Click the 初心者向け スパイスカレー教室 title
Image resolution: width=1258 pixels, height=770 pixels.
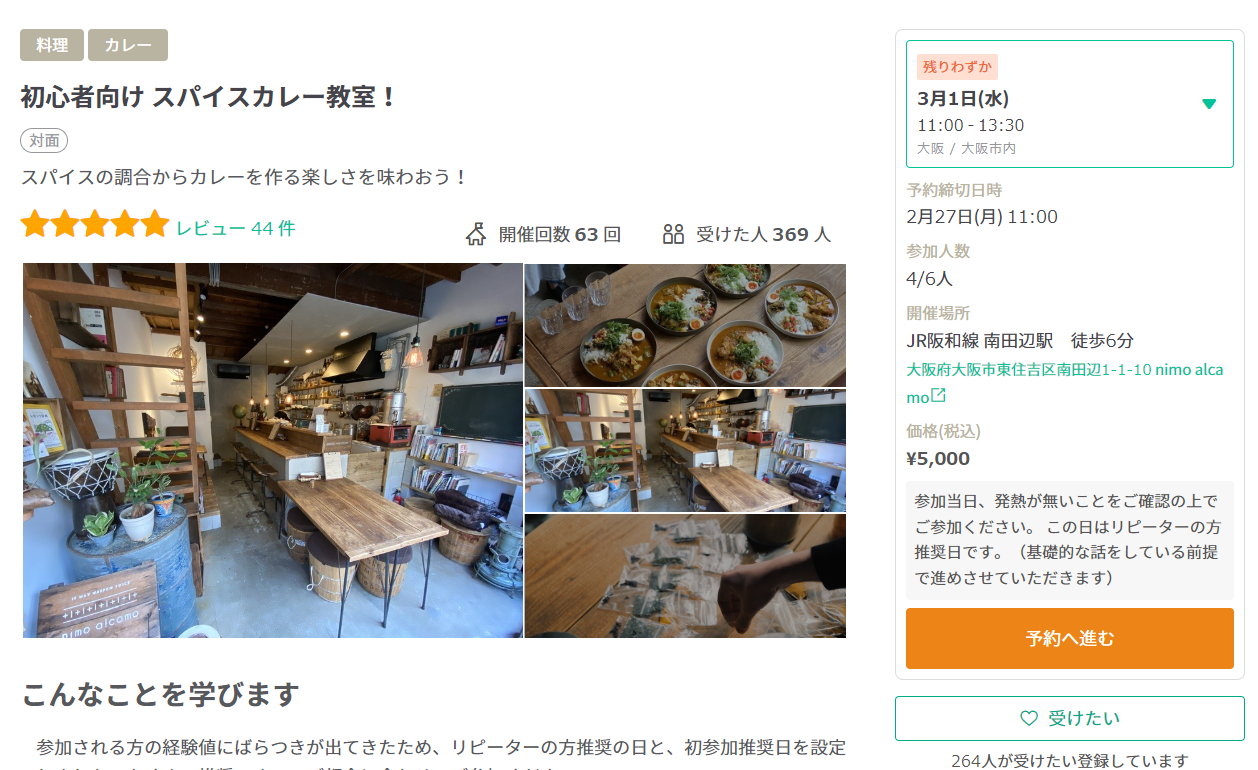coord(209,97)
